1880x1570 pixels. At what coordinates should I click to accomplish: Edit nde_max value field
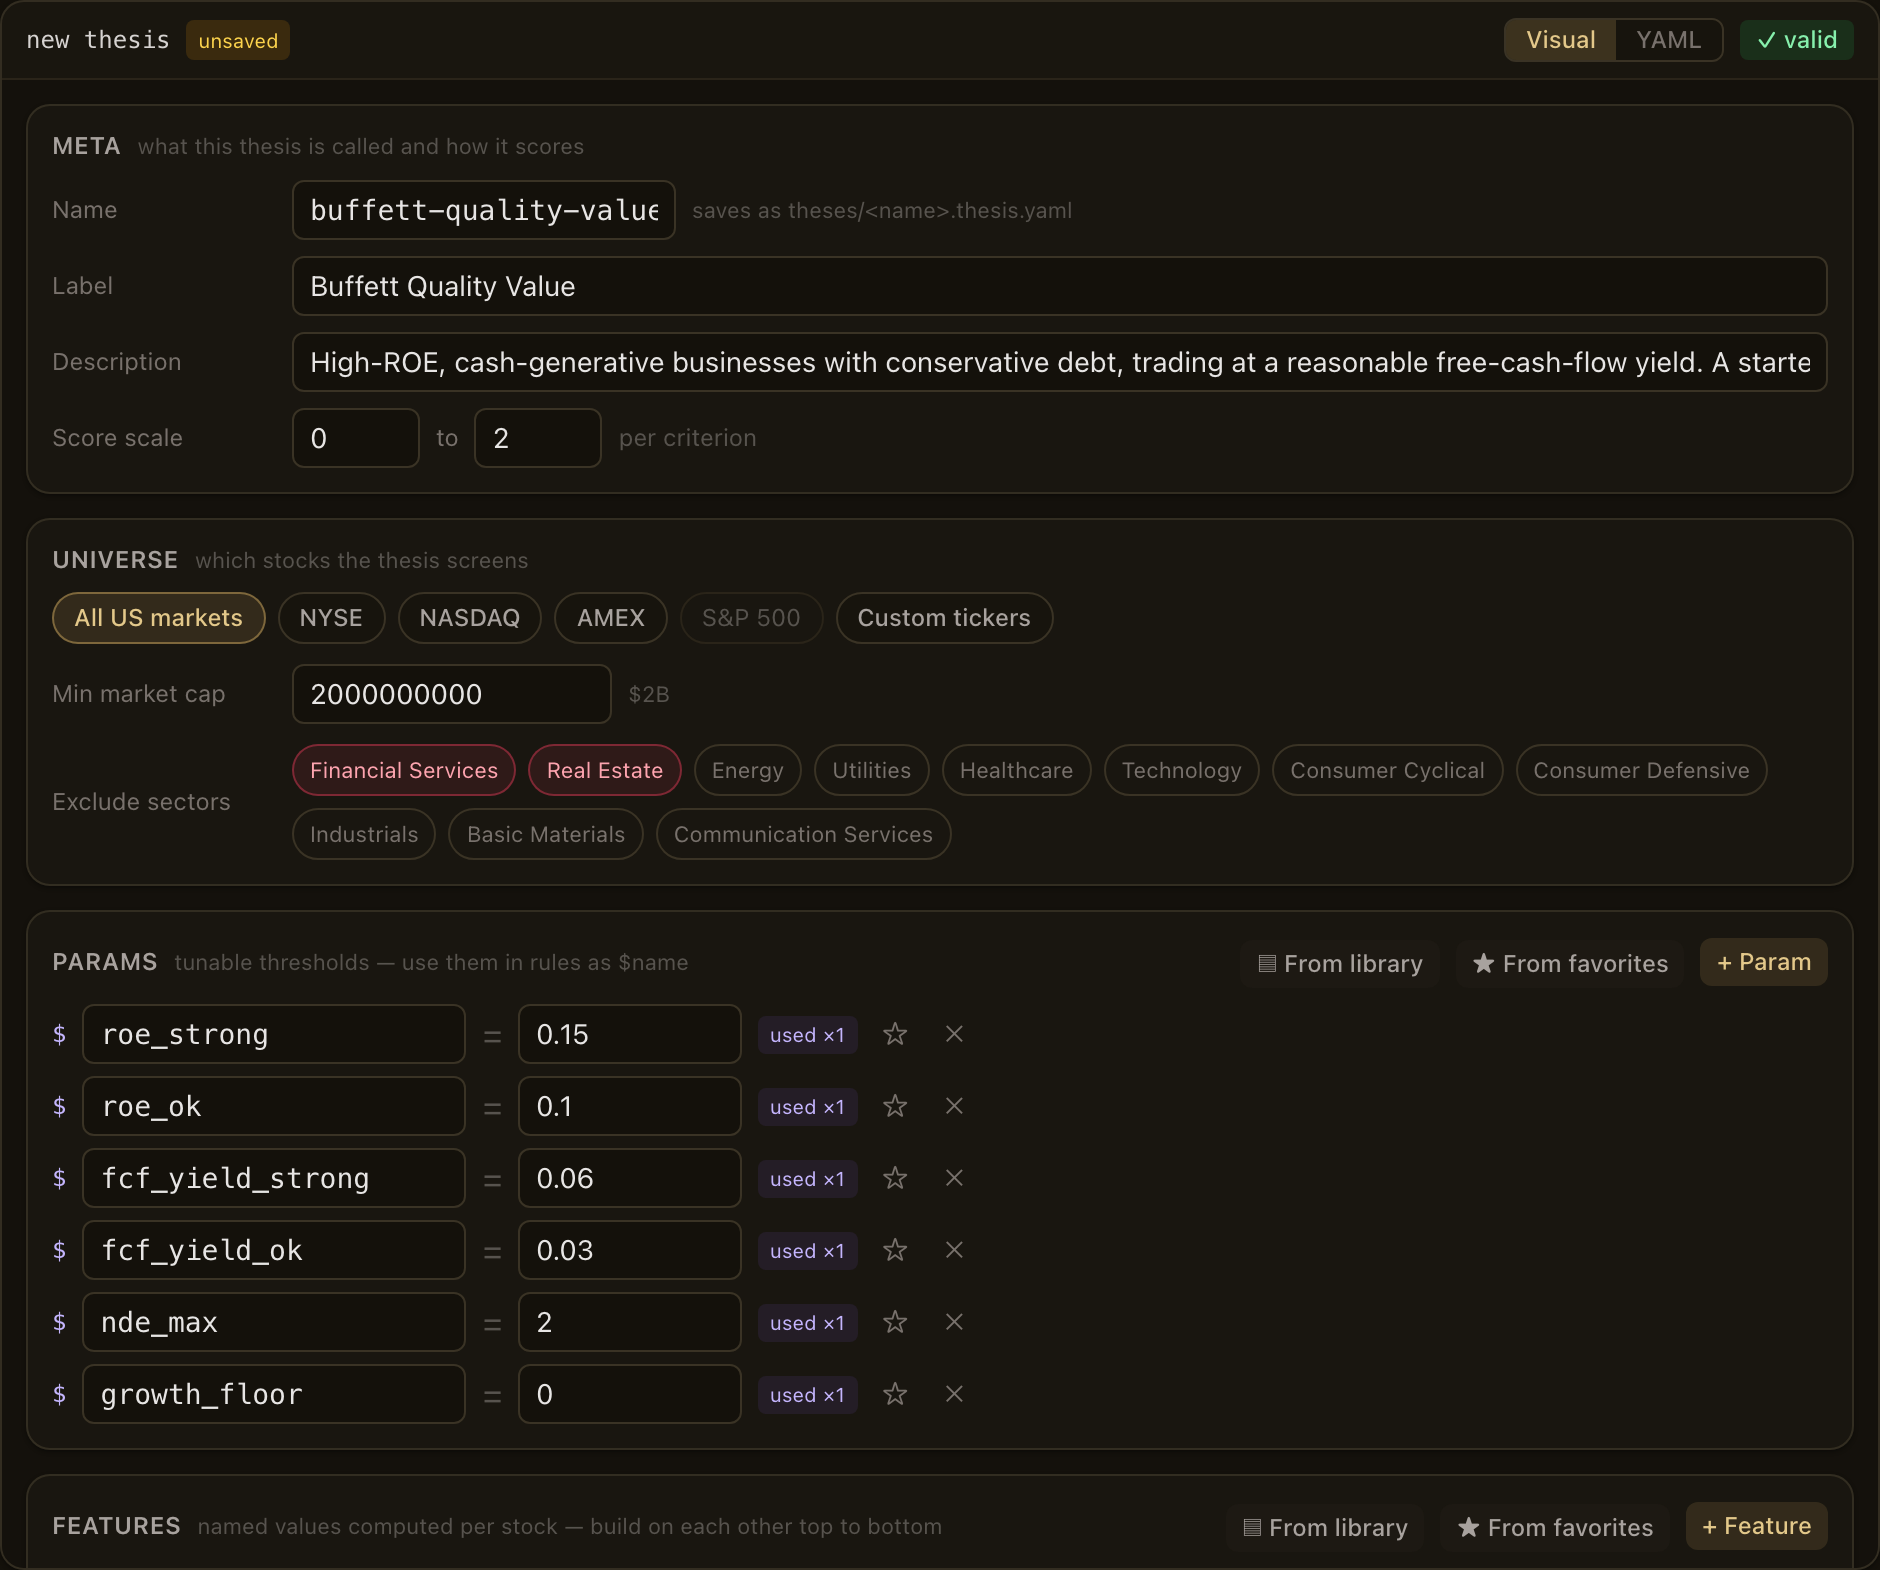630,1322
